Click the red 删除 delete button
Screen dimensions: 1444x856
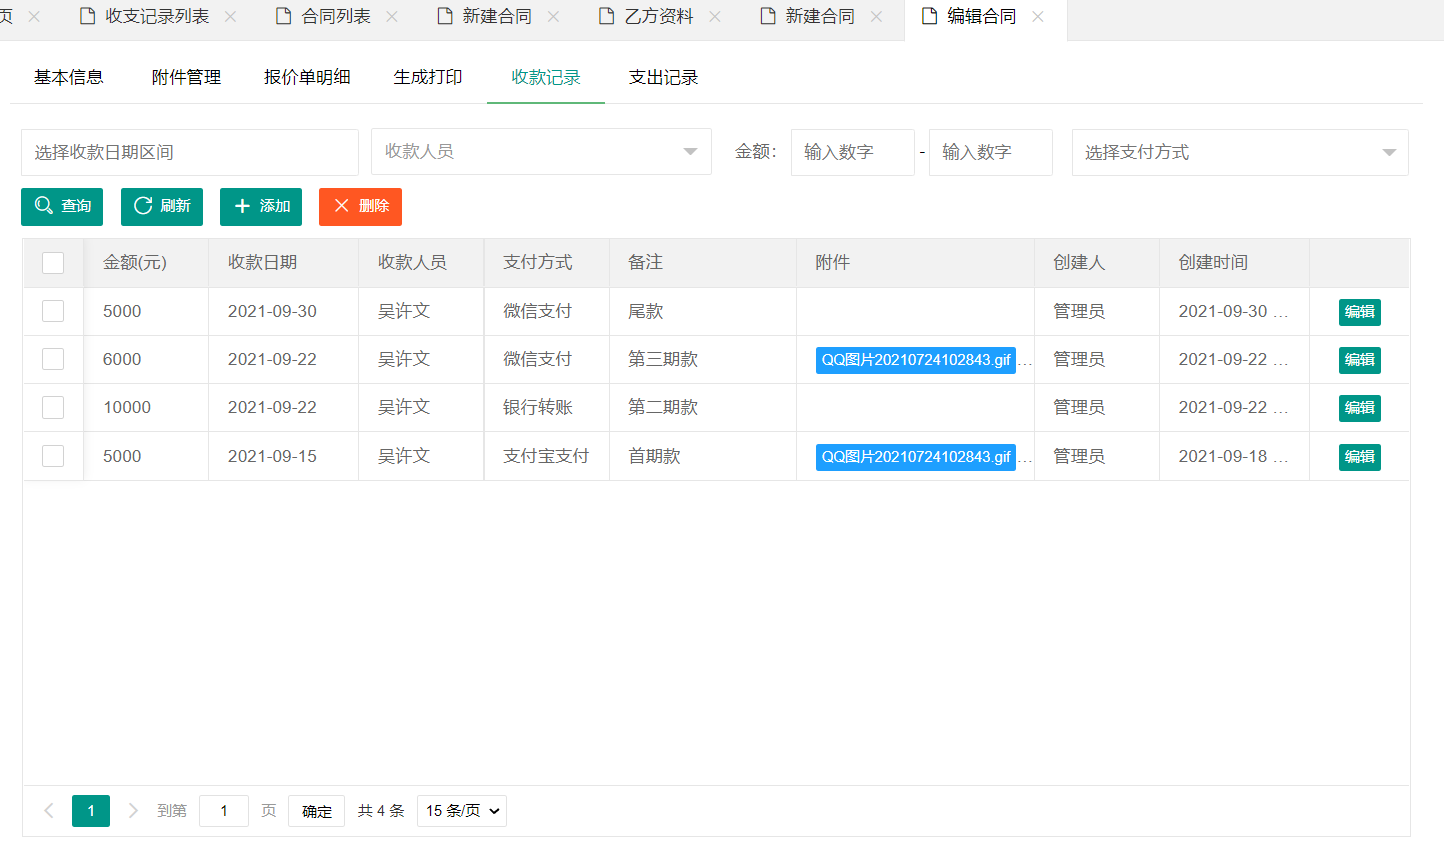[360, 206]
